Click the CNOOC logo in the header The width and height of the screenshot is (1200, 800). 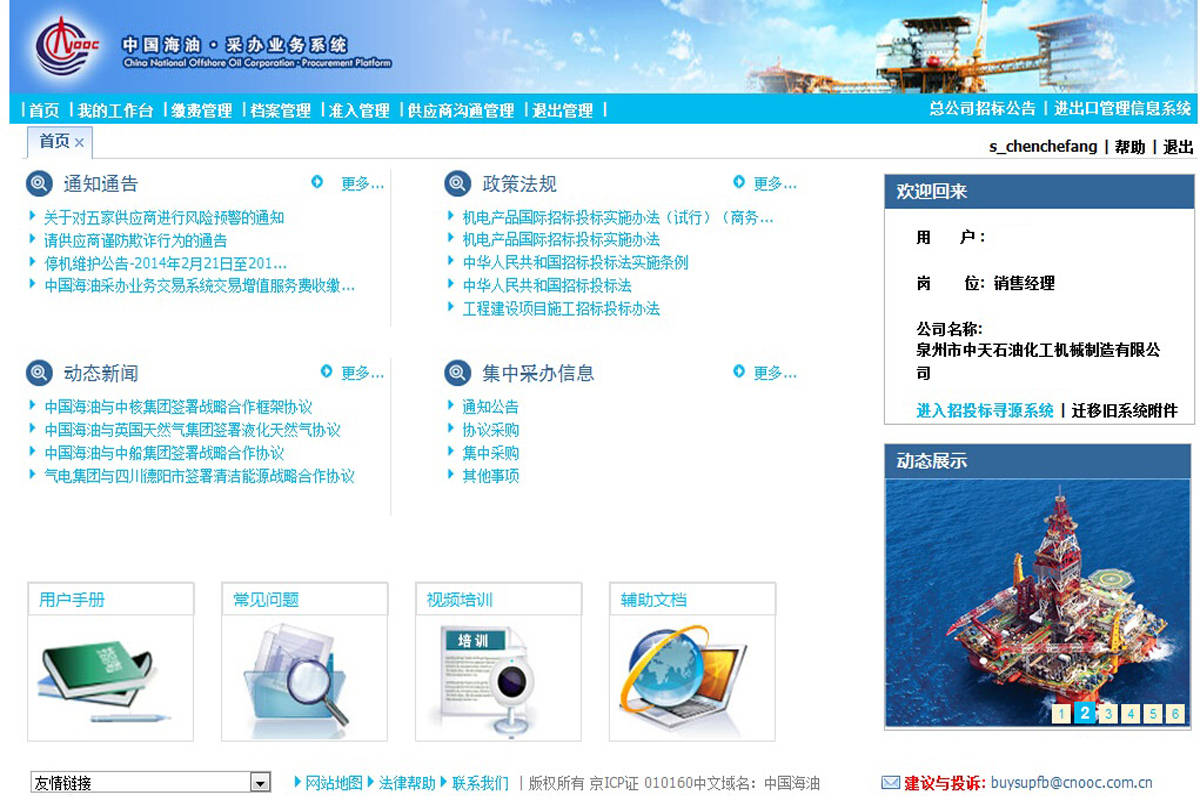point(67,48)
